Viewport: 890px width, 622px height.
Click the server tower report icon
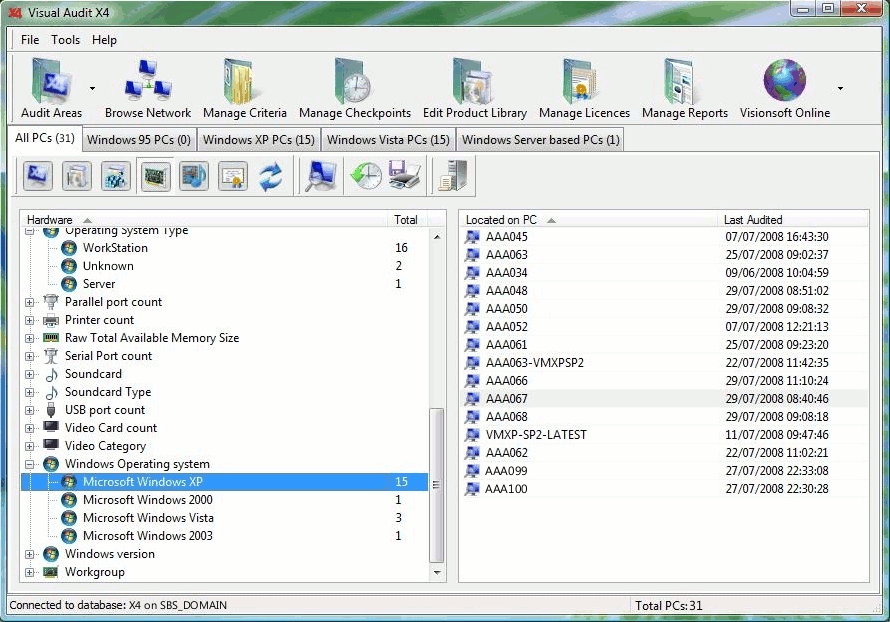click(x=453, y=176)
